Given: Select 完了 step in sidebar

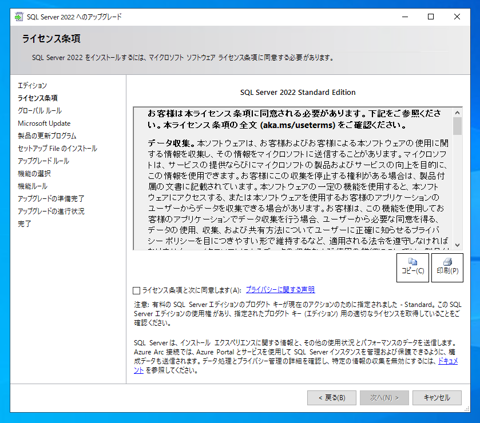Looking at the screenshot, I should click(24, 224).
